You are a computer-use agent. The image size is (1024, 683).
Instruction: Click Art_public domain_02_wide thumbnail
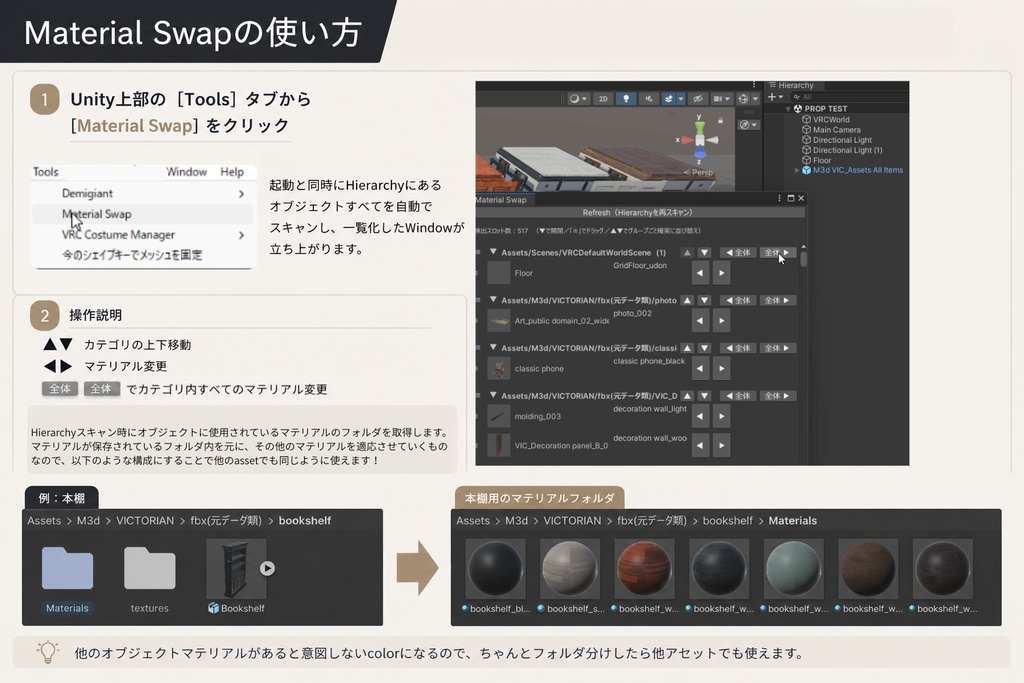pyautogui.click(x=499, y=321)
